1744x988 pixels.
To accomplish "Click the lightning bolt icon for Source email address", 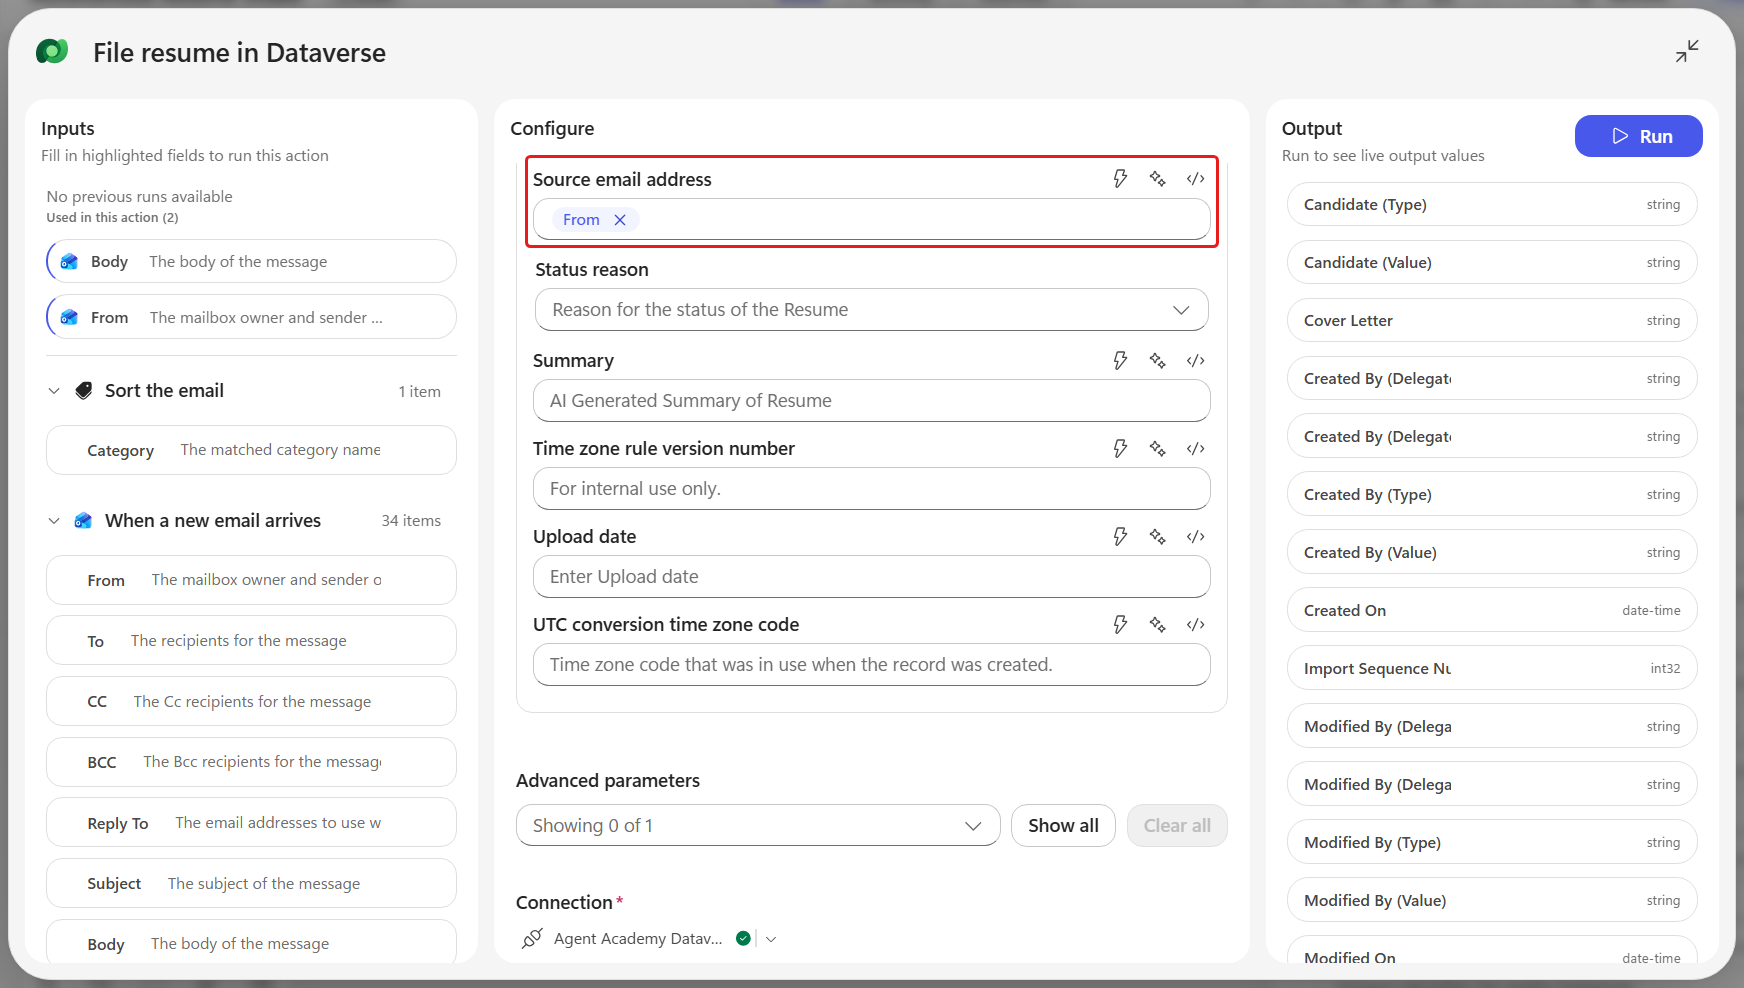I will (x=1120, y=179).
